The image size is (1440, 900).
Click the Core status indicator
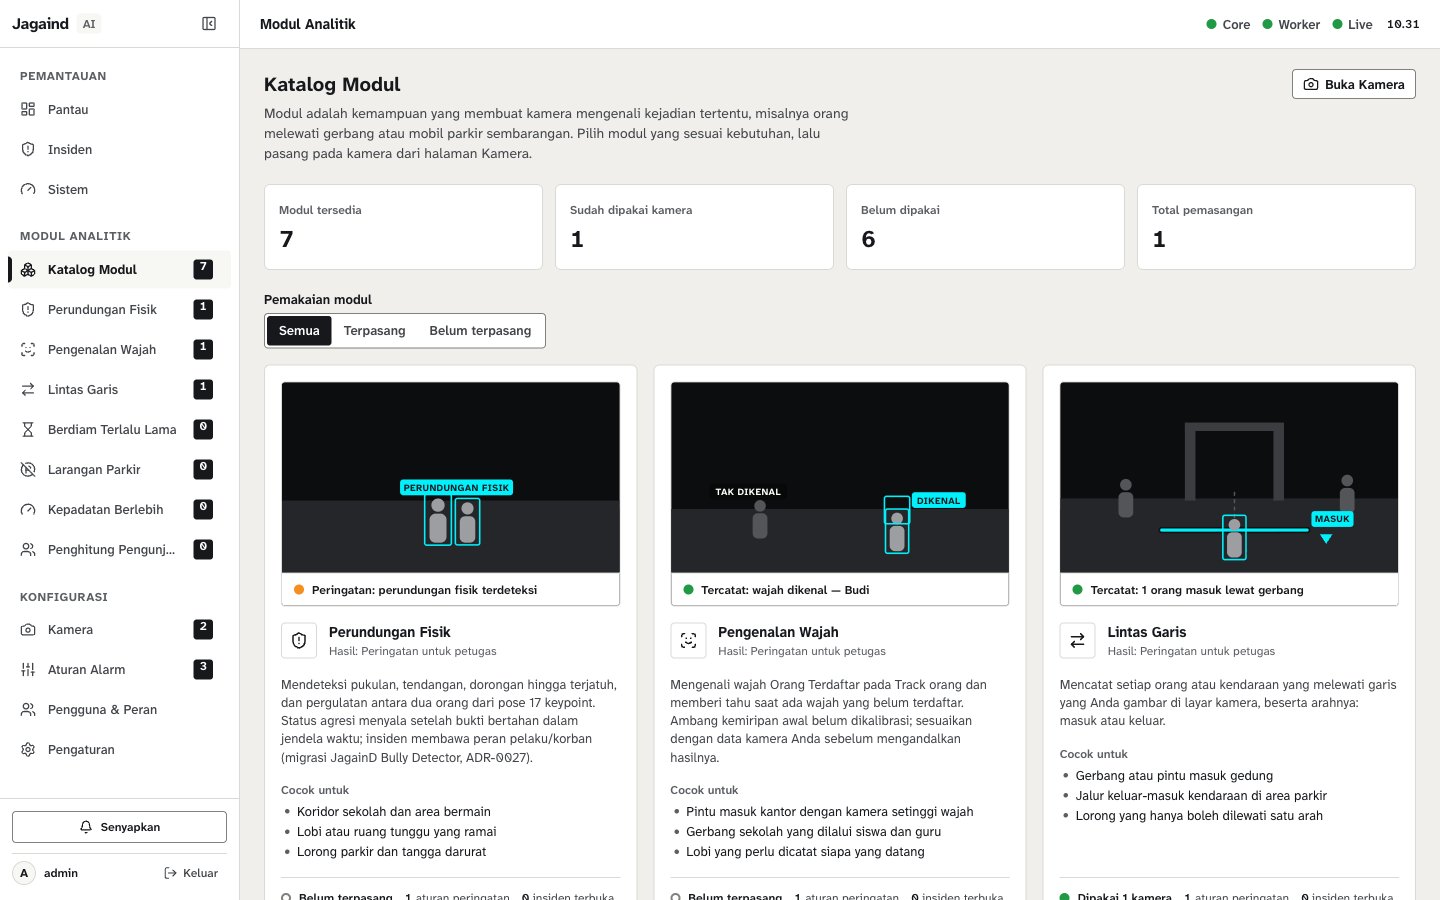[x=1228, y=24]
